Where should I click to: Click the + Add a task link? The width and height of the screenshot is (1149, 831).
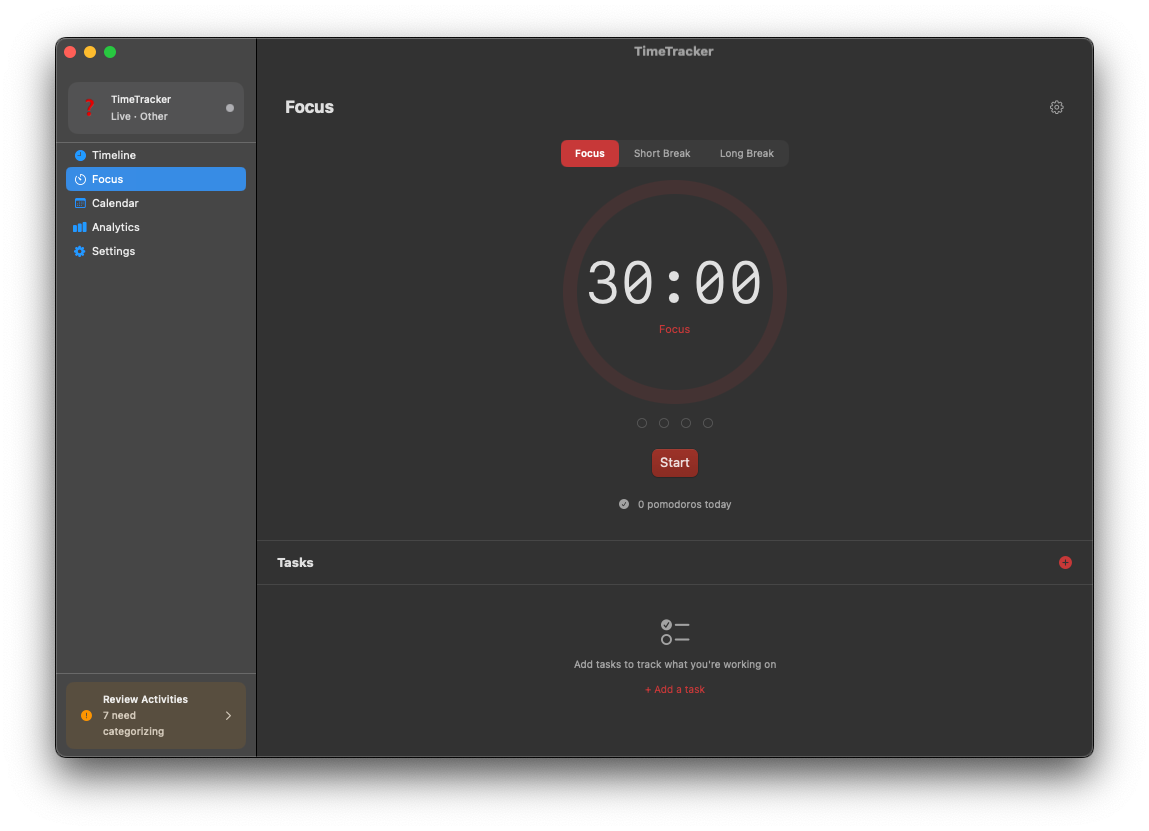(x=675, y=690)
